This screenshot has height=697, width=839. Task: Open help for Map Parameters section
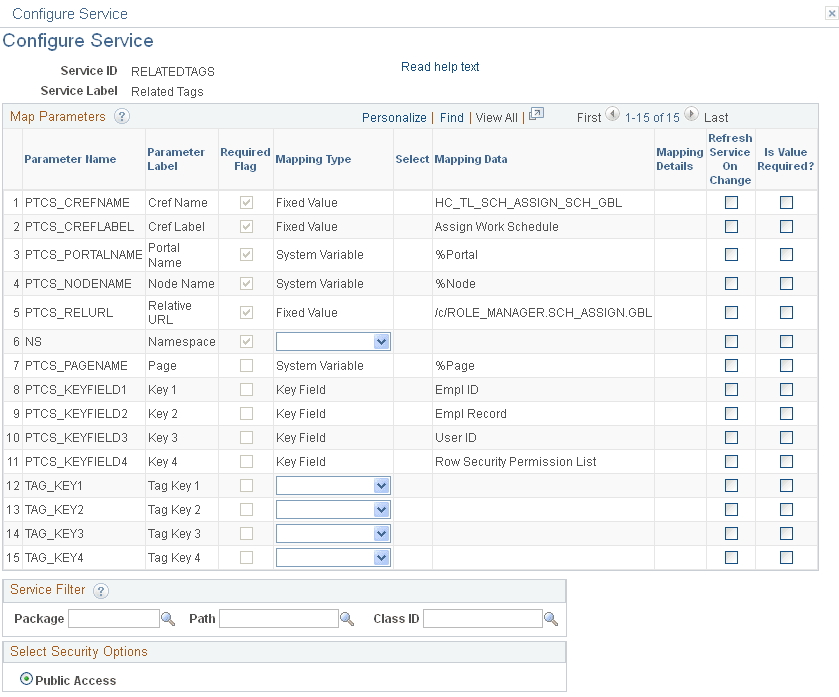point(120,116)
